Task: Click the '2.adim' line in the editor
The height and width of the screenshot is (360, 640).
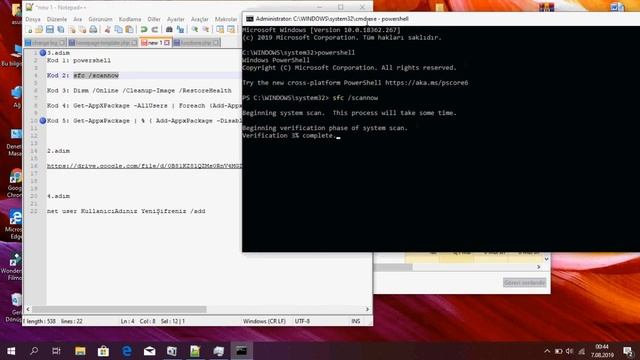Action: (58, 151)
